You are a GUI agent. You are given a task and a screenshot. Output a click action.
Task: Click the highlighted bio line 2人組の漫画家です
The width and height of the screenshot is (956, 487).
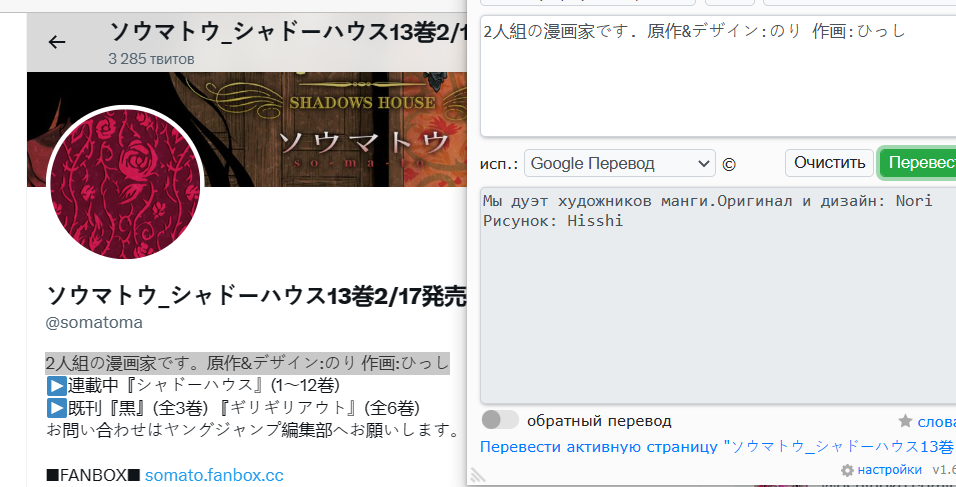(x=248, y=363)
